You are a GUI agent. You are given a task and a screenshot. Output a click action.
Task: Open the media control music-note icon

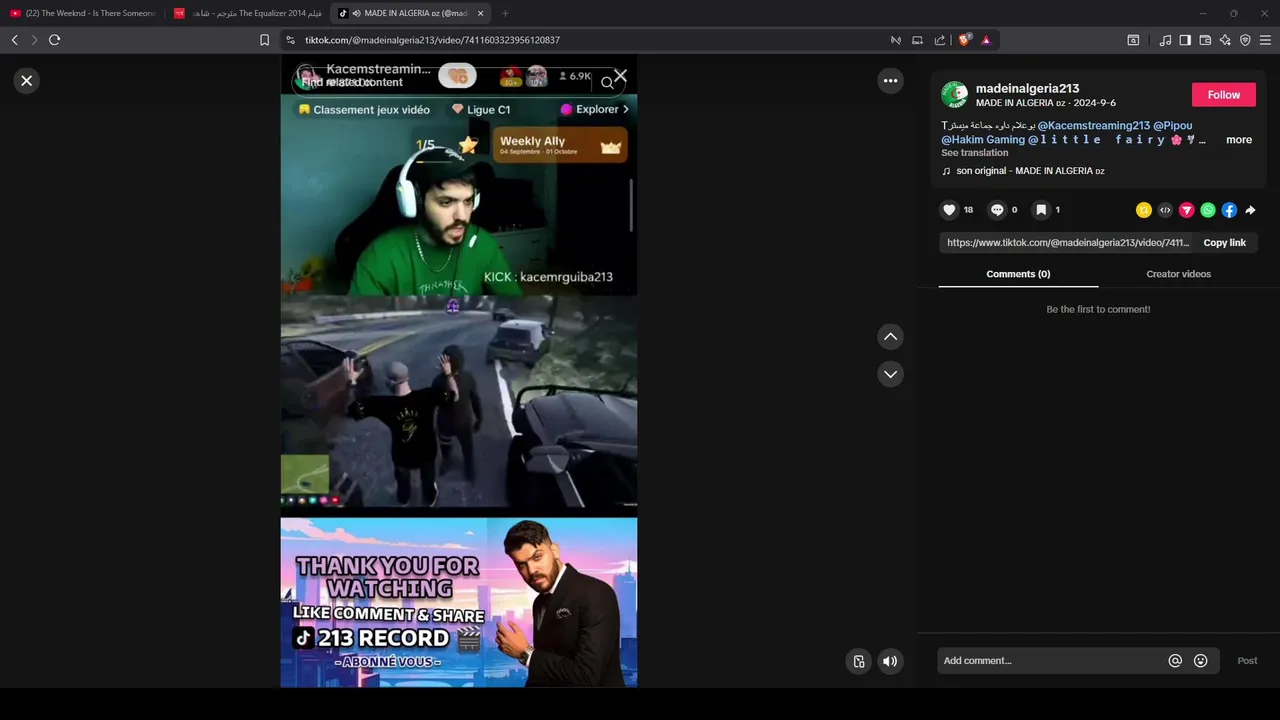point(1165,40)
